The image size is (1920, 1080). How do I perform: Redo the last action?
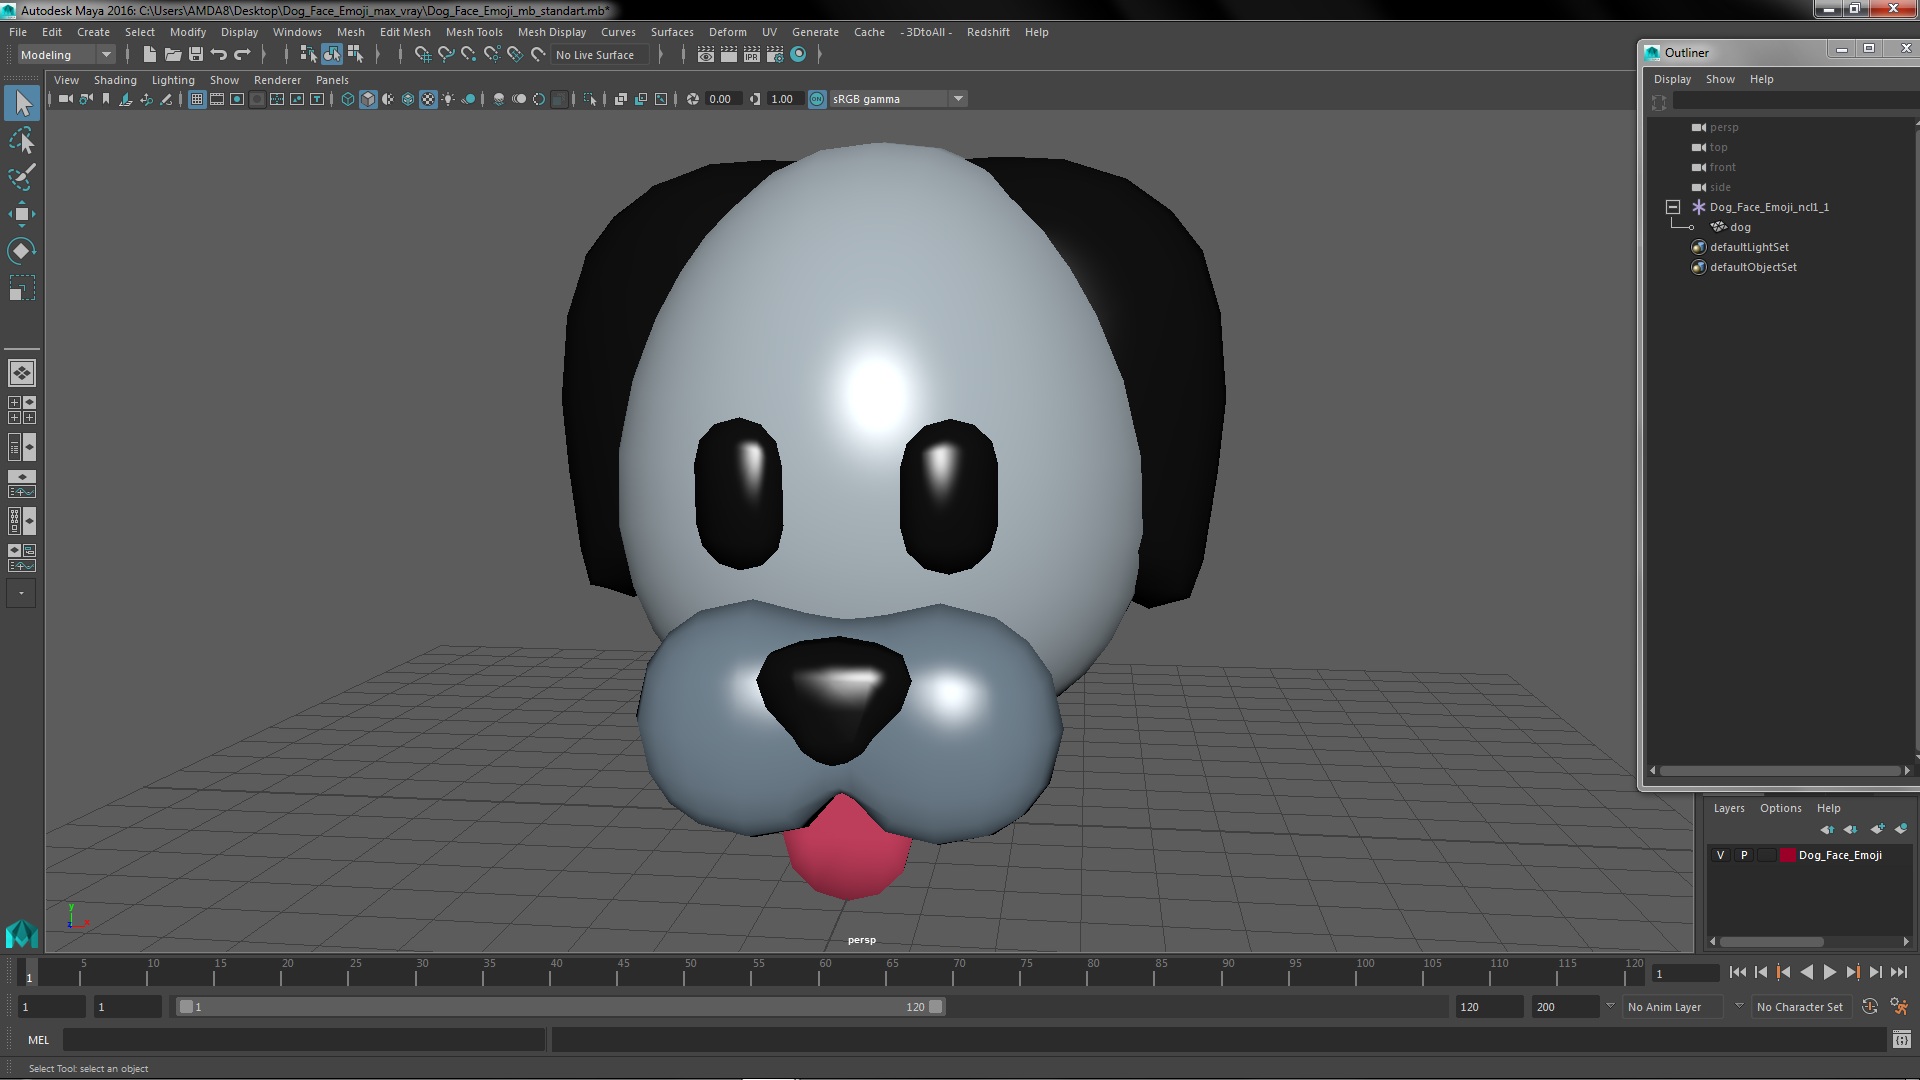click(242, 55)
